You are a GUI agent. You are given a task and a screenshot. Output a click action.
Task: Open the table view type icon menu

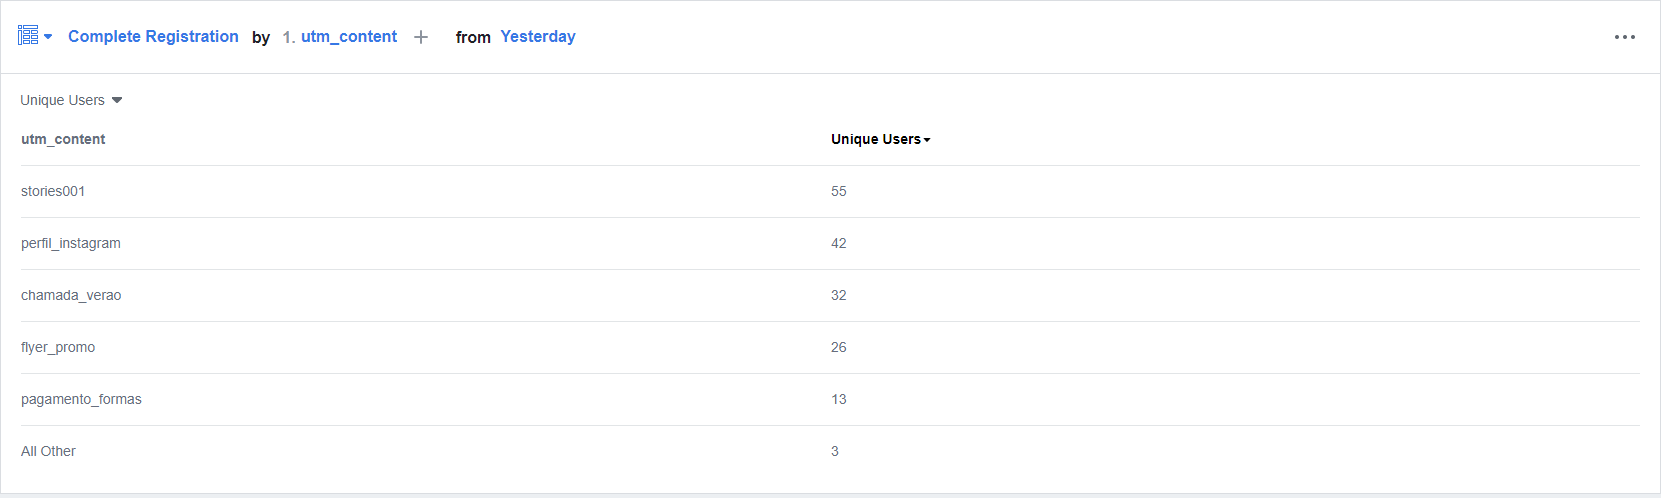click(x=28, y=36)
